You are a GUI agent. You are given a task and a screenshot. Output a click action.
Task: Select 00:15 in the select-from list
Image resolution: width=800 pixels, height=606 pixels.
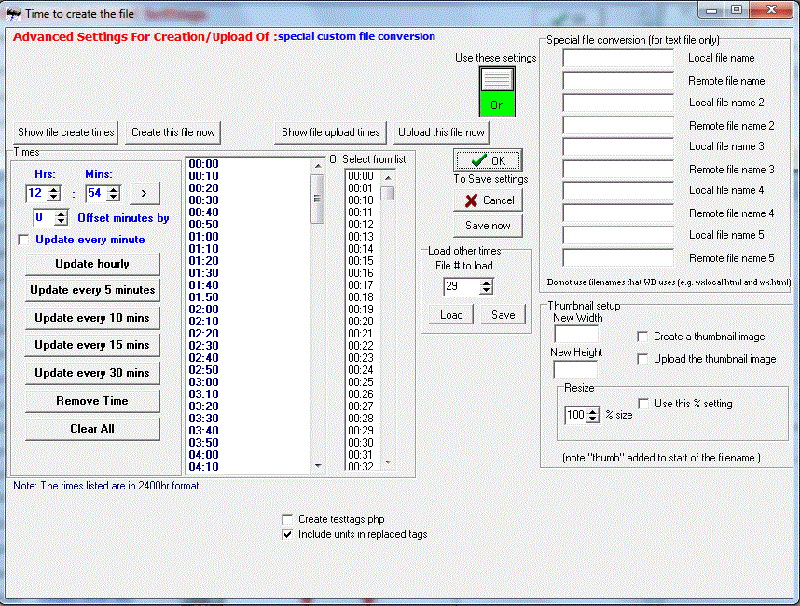coord(361,261)
